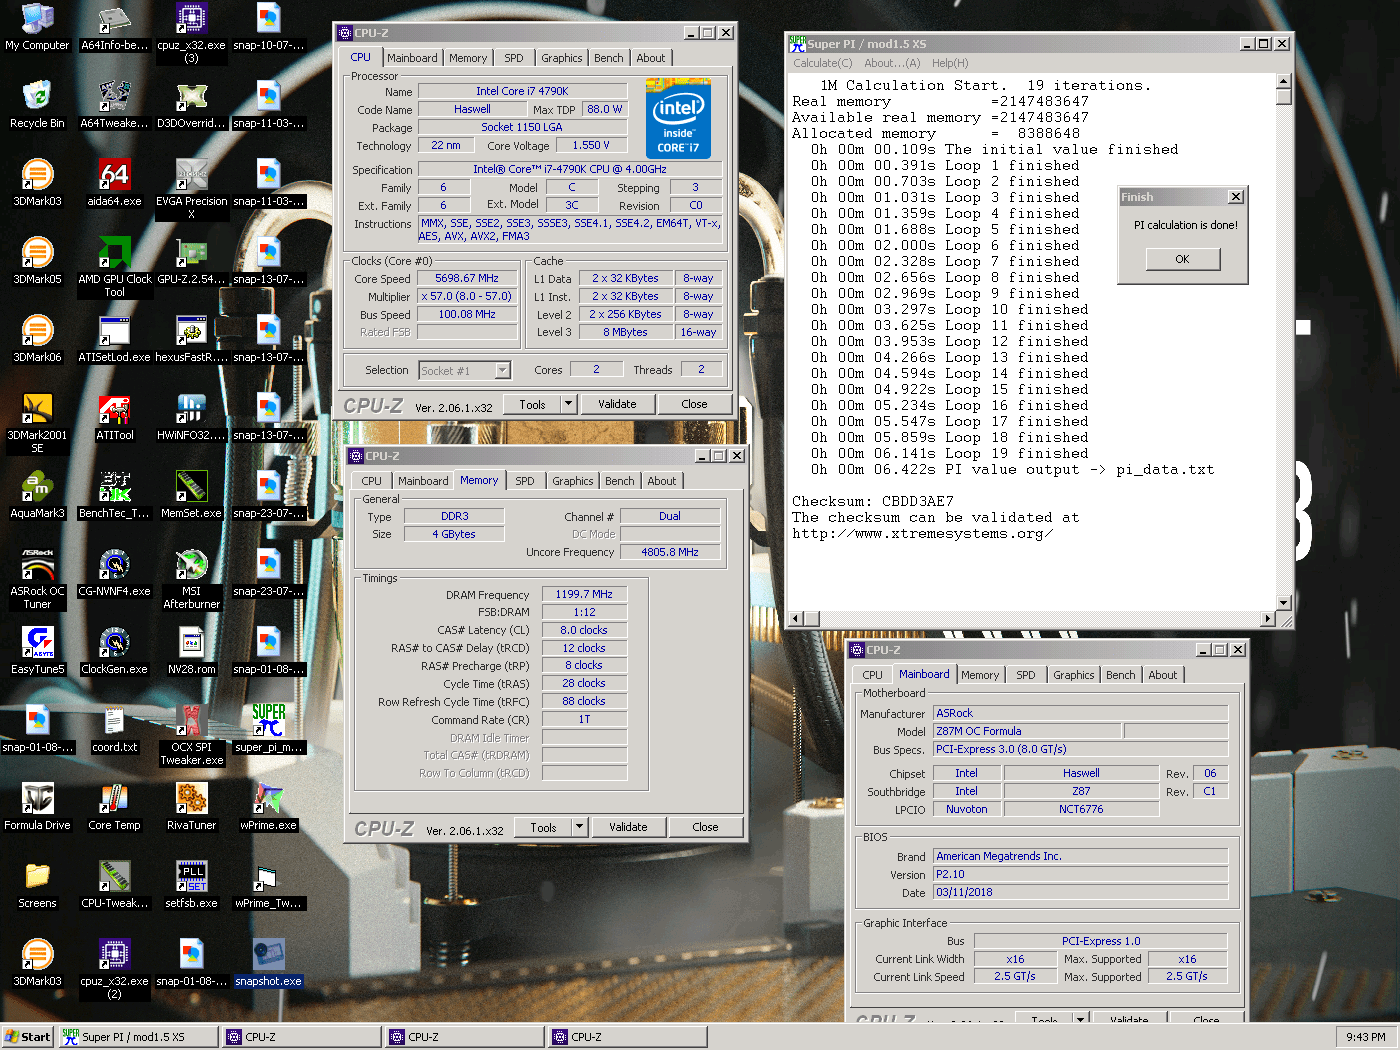Click Validate in top CPU-Z window
This screenshot has height=1050, width=1400.
[x=617, y=404]
